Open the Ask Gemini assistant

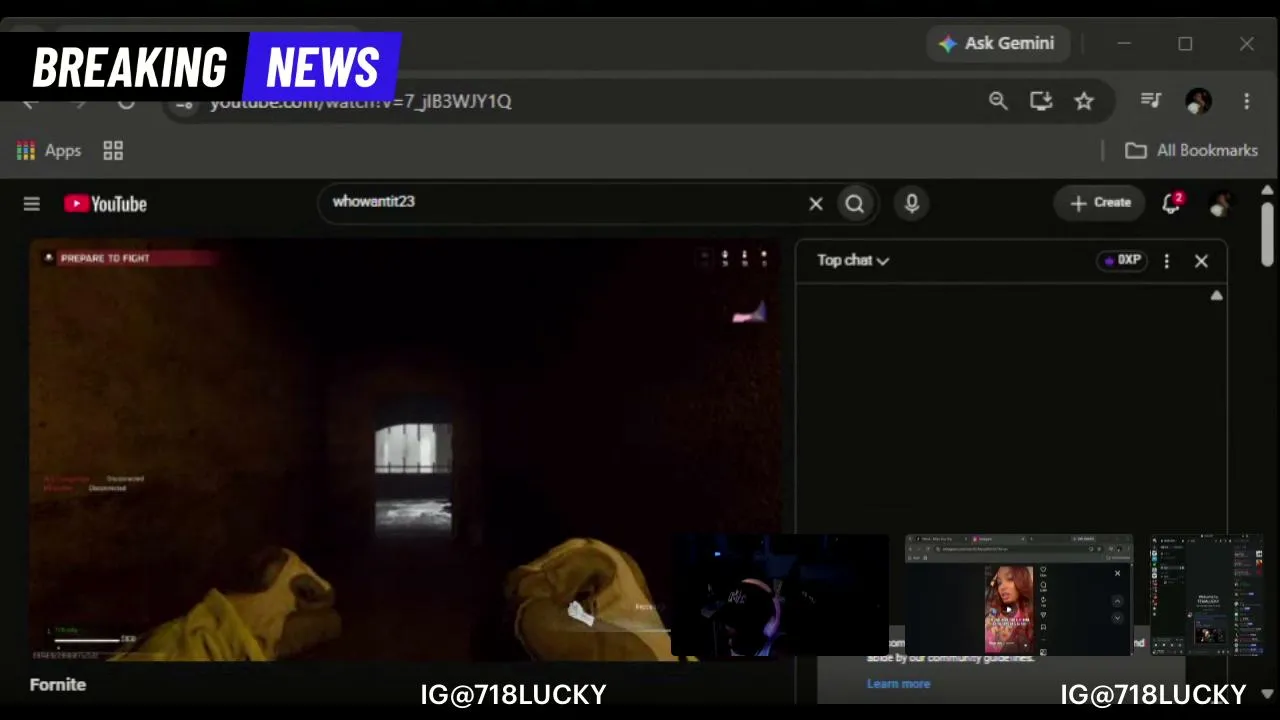pyautogui.click(x=998, y=44)
